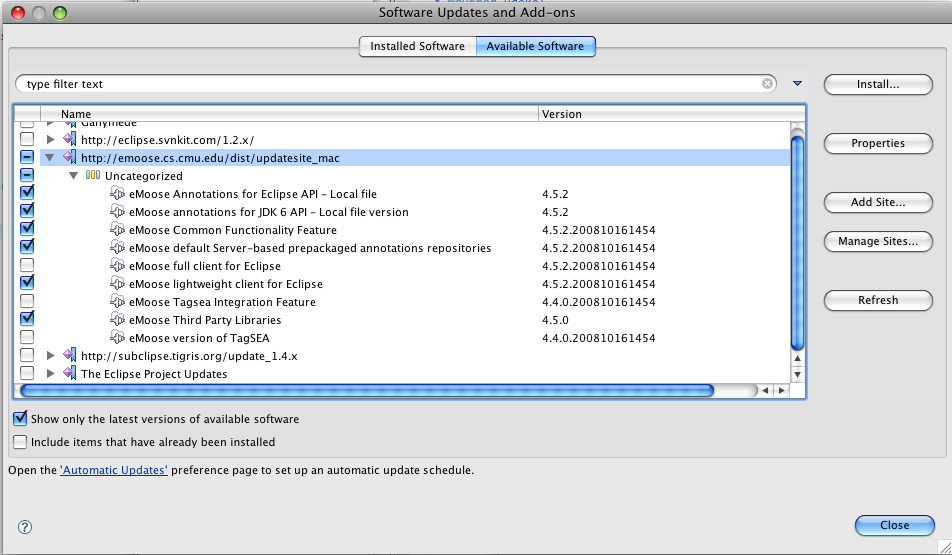The width and height of the screenshot is (952, 555).
Task: Click the horizontal scrollbar under the list
Action: point(365,391)
